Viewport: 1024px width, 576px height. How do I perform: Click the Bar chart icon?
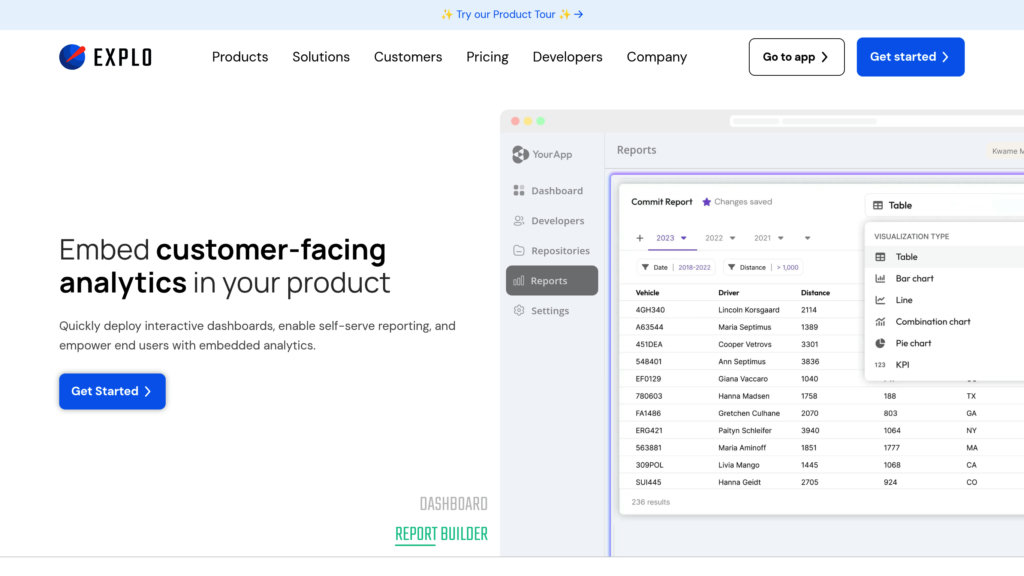(880, 278)
